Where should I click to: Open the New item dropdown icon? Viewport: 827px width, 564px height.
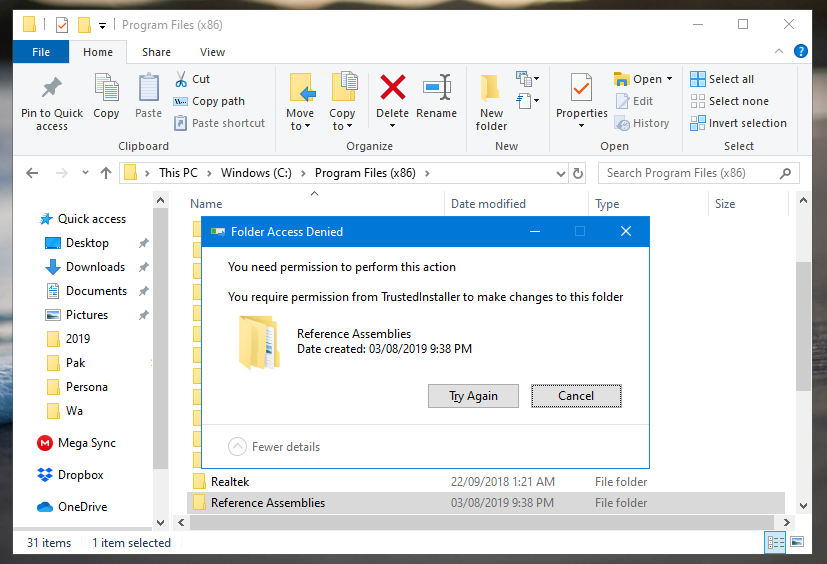[527, 79]
